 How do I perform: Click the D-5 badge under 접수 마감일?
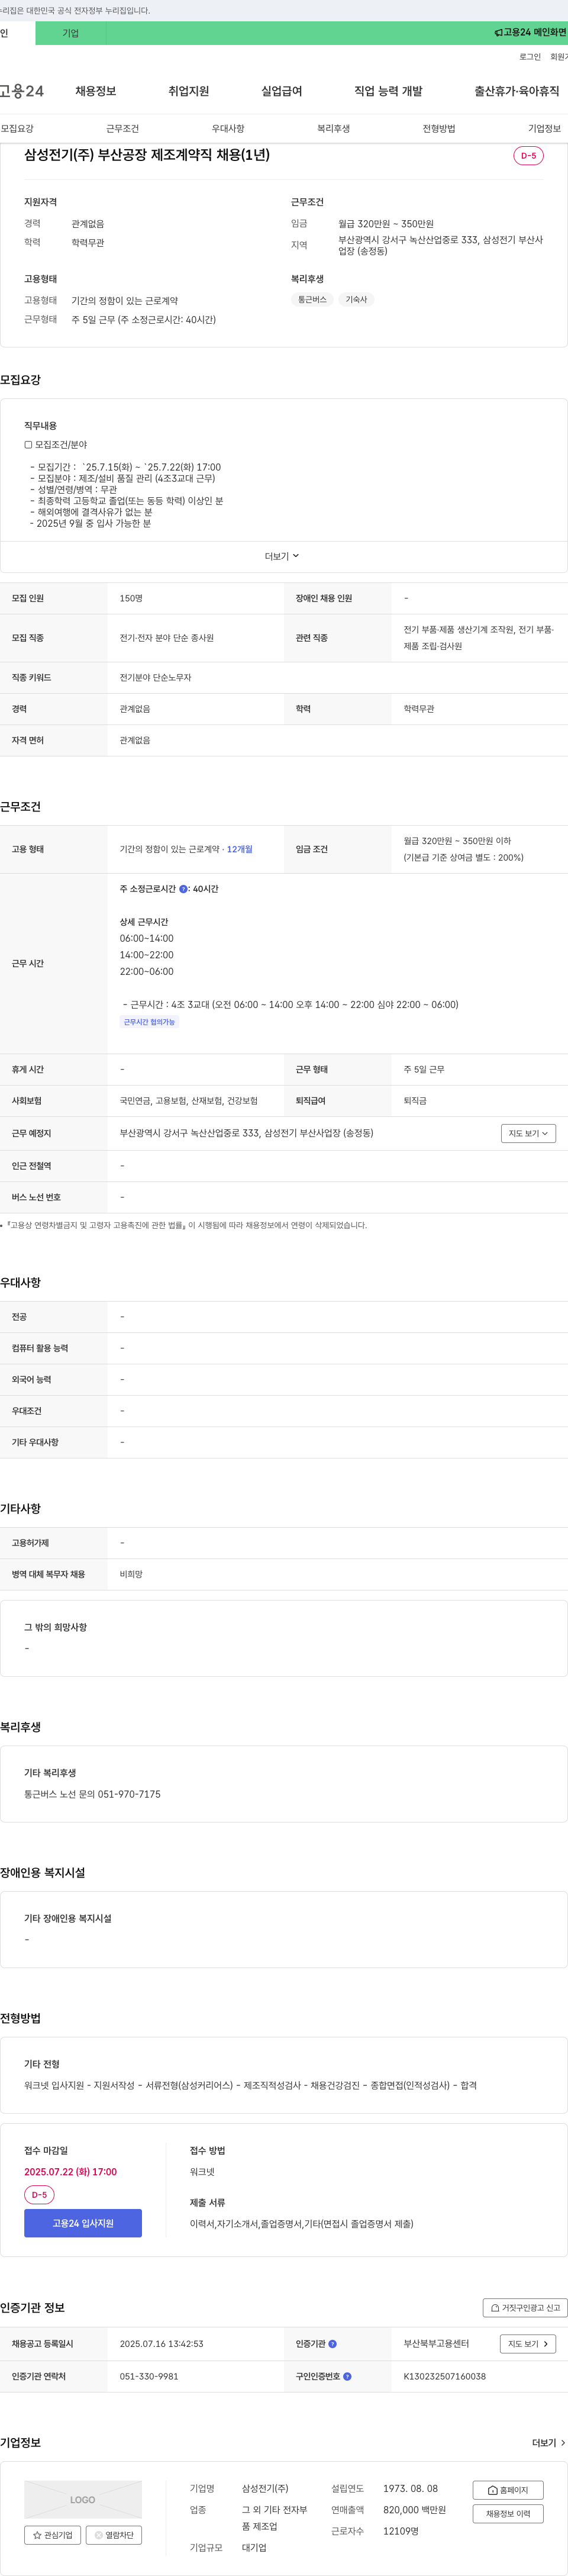click(39, 2195)
